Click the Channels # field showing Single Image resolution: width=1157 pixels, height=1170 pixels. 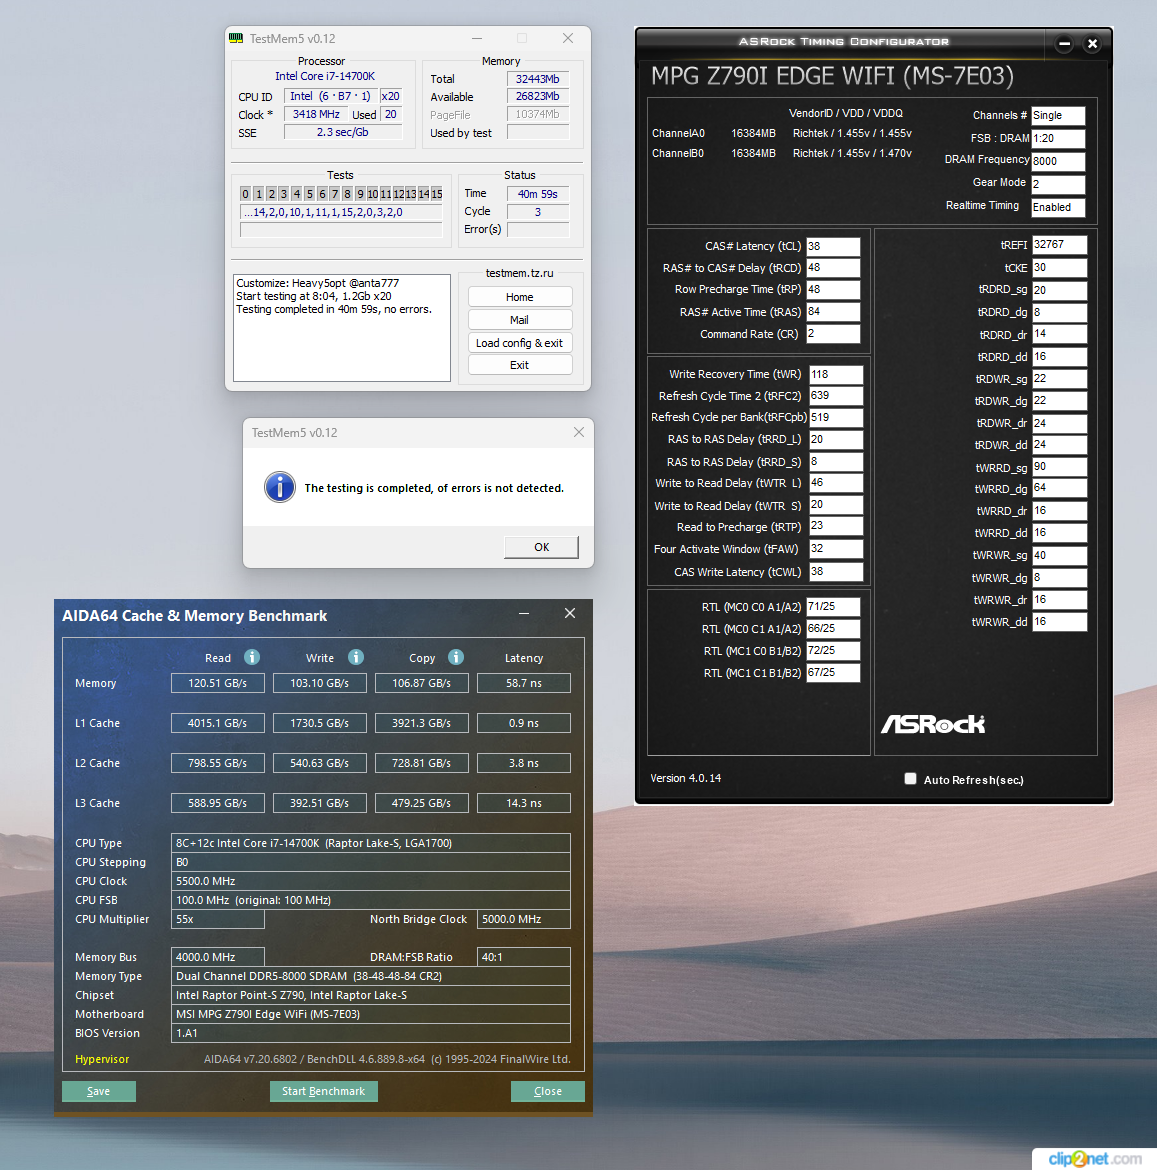1058,116
